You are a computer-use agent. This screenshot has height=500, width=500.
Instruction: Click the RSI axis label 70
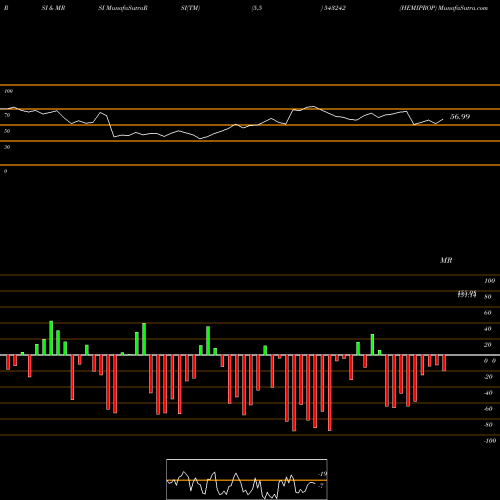(x=7, y=115)
